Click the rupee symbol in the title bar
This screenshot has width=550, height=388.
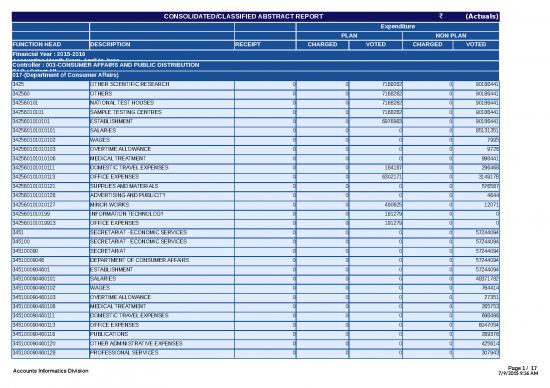point(441,16)
